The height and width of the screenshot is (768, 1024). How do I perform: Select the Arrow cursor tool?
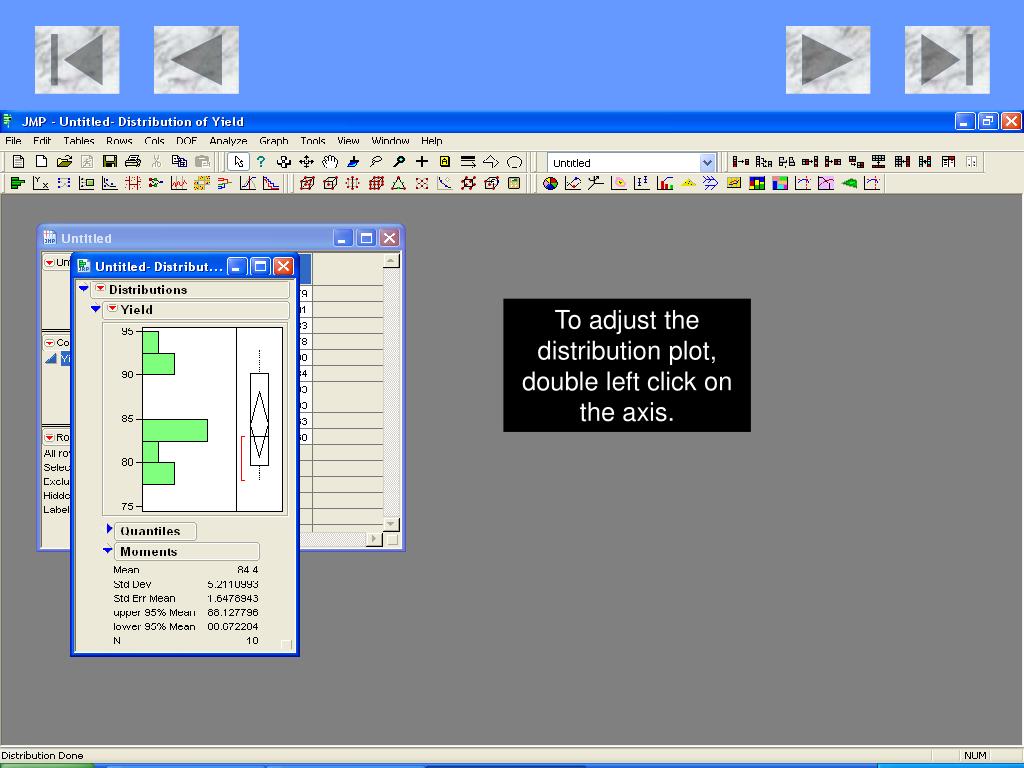(x=238, y=161)
